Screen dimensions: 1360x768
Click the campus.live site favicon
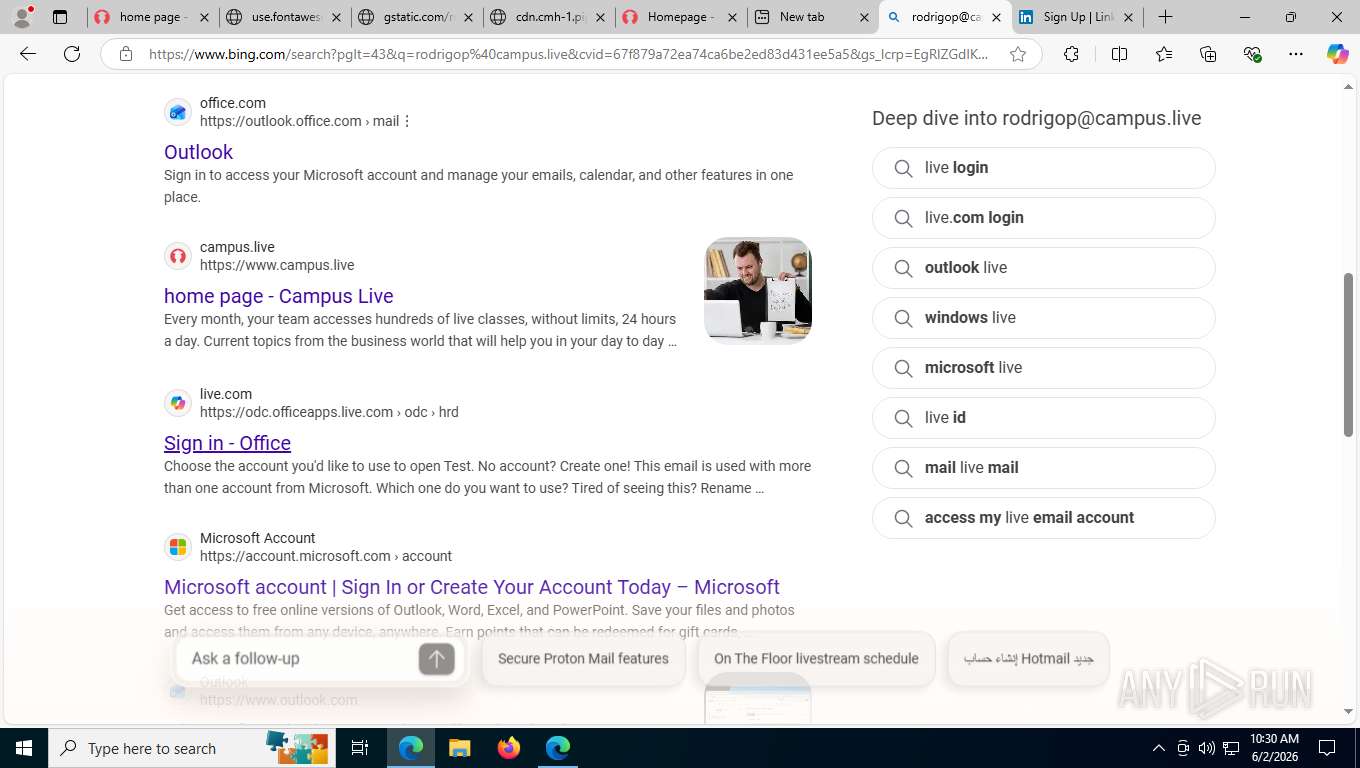[178, 256]
